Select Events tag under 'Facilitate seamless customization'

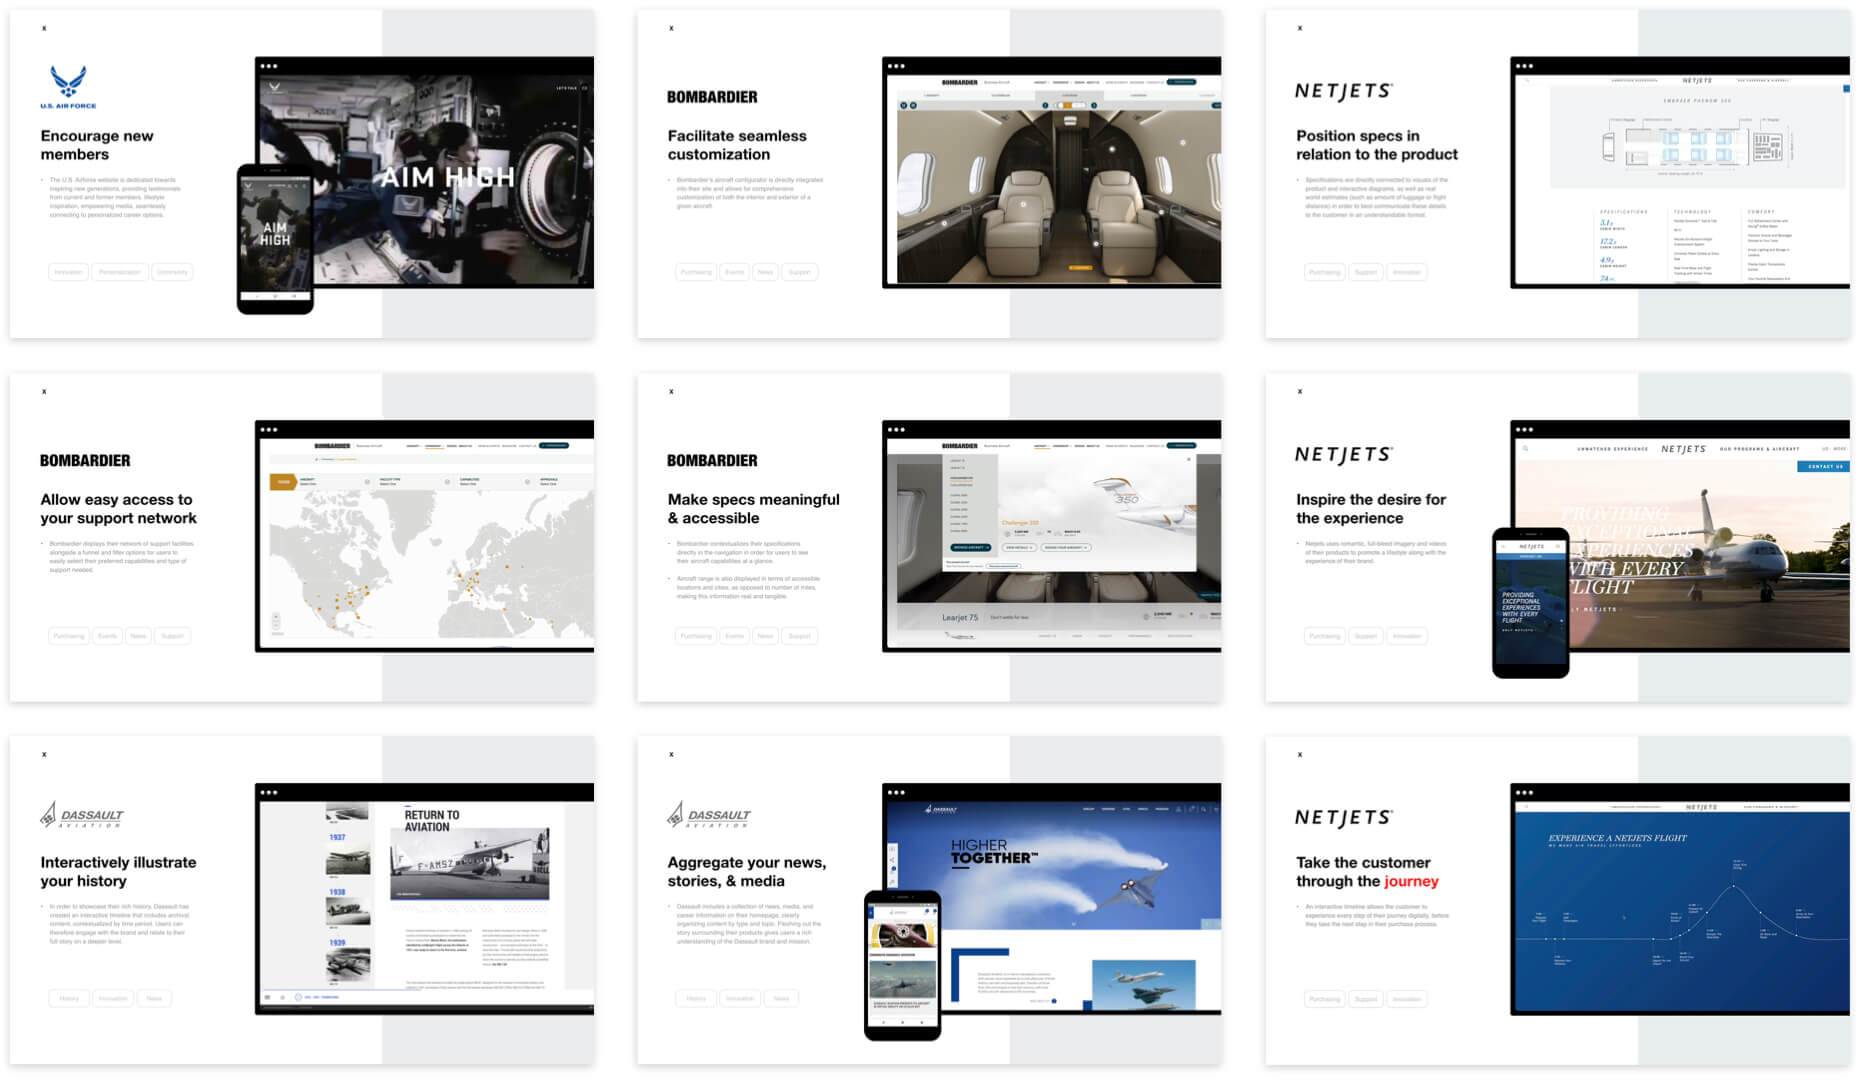click(x=735, y=272)
